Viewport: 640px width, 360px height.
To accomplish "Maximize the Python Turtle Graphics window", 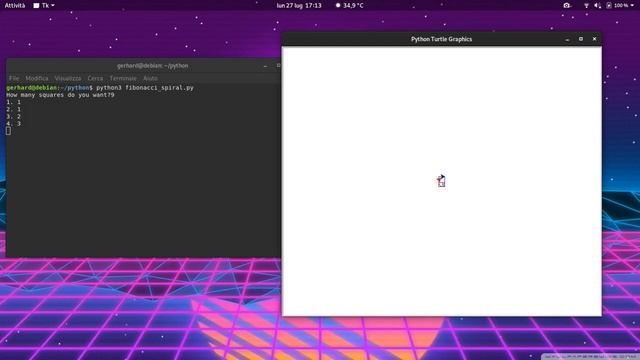I will point(581,39).
